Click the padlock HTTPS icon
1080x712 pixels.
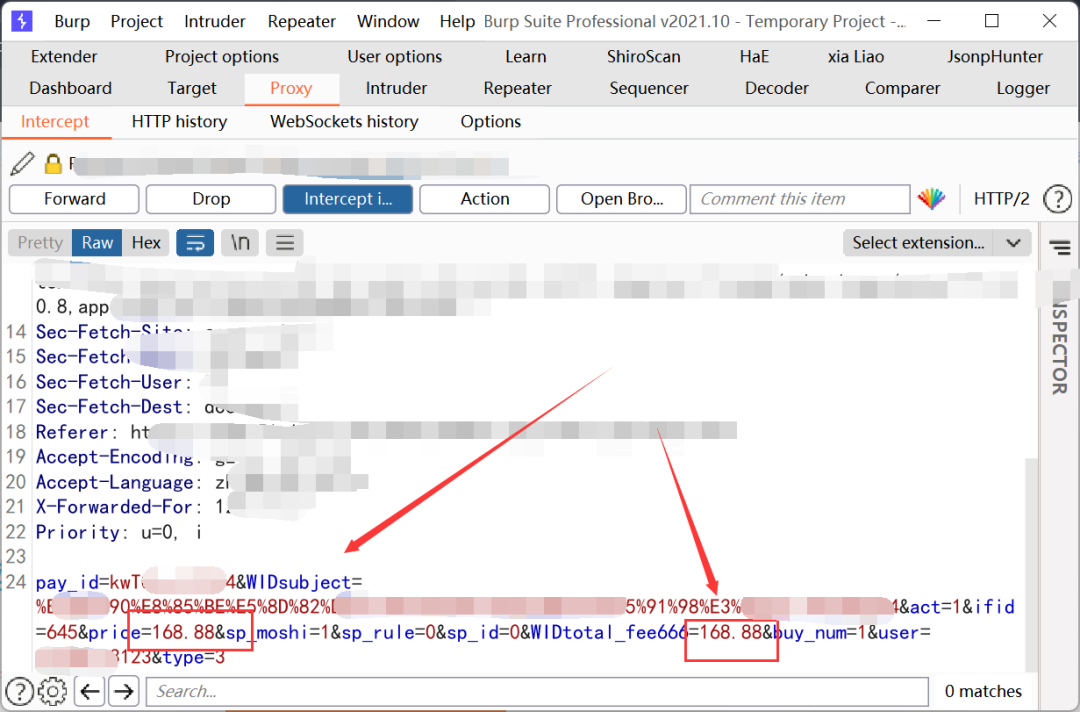tap(52, 164)
